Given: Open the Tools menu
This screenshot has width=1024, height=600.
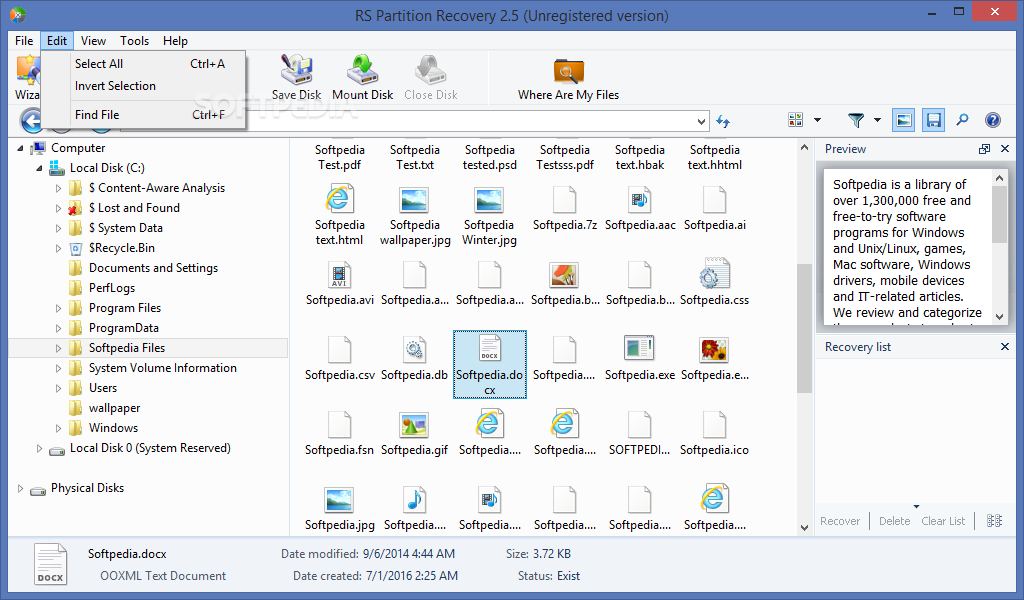Looking at the screenshot, I should coord(135,40).
